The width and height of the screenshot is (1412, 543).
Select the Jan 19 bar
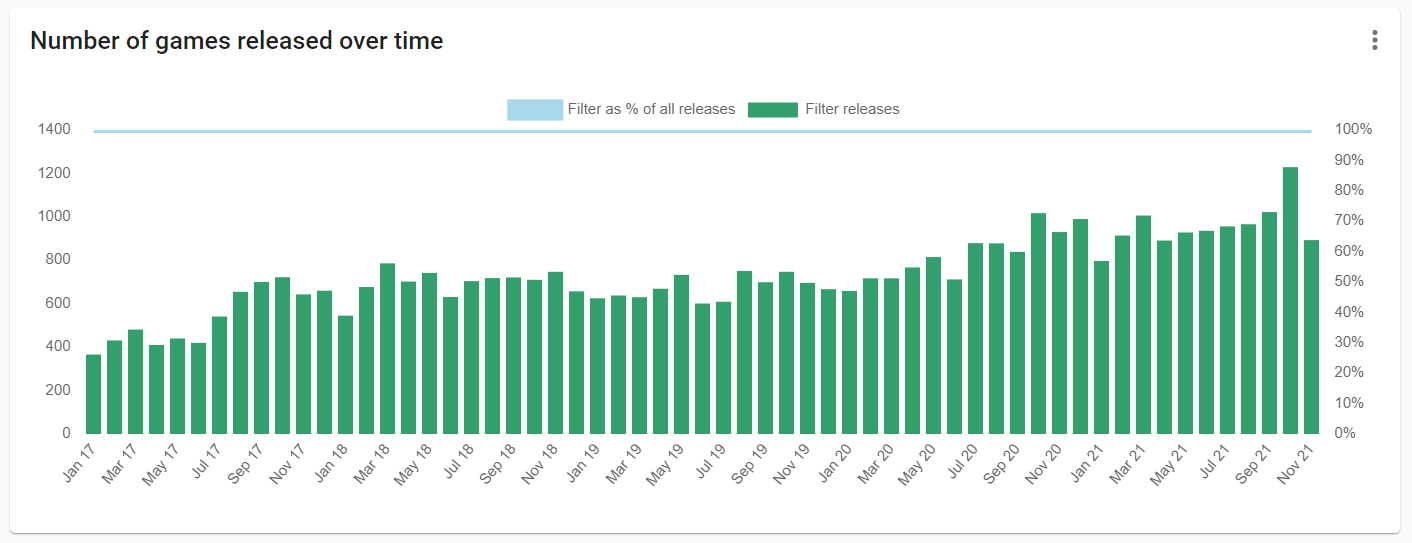coord(597,366)
